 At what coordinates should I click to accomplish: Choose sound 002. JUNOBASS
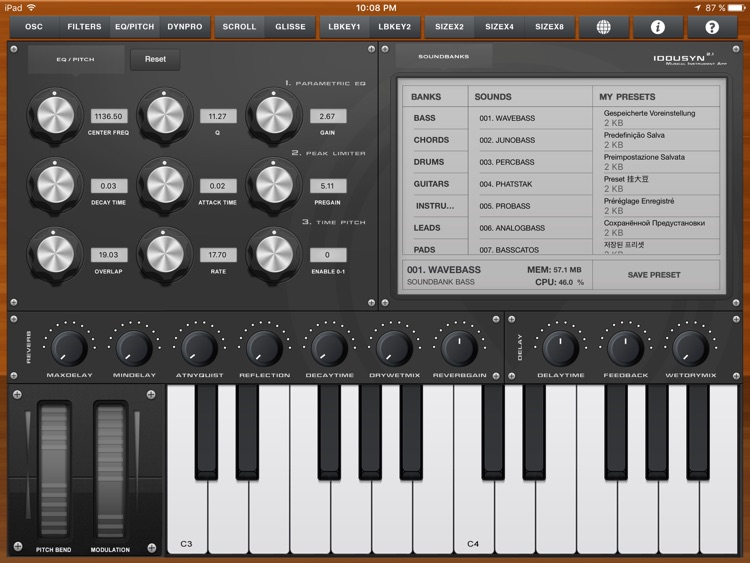click(x=530, y=140)
